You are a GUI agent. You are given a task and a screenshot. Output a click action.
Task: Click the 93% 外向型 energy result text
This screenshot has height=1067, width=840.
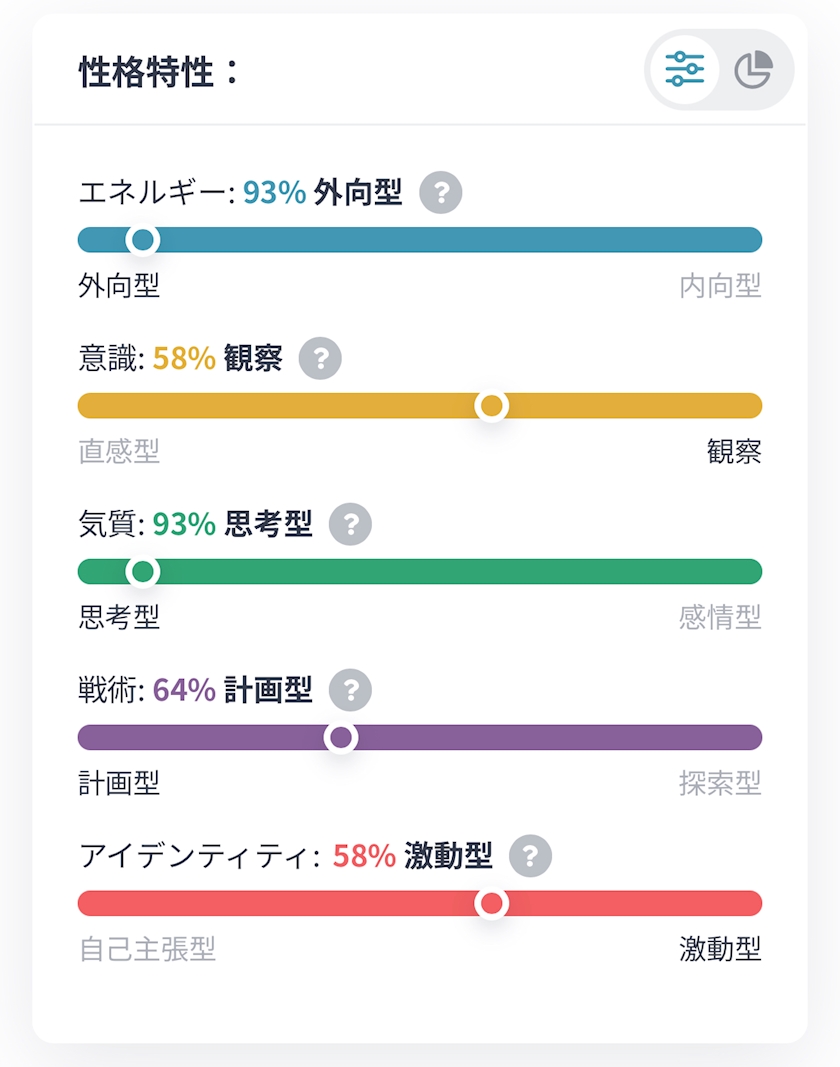coord(323,193)
